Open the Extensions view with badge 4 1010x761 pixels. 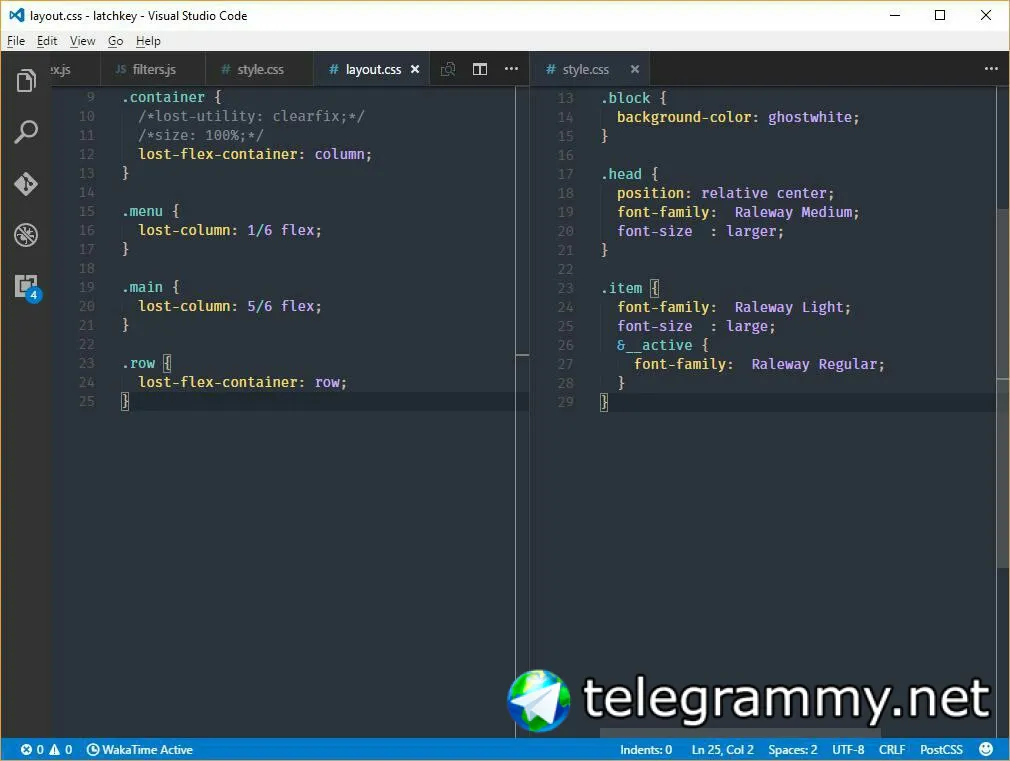click(27, 287)
